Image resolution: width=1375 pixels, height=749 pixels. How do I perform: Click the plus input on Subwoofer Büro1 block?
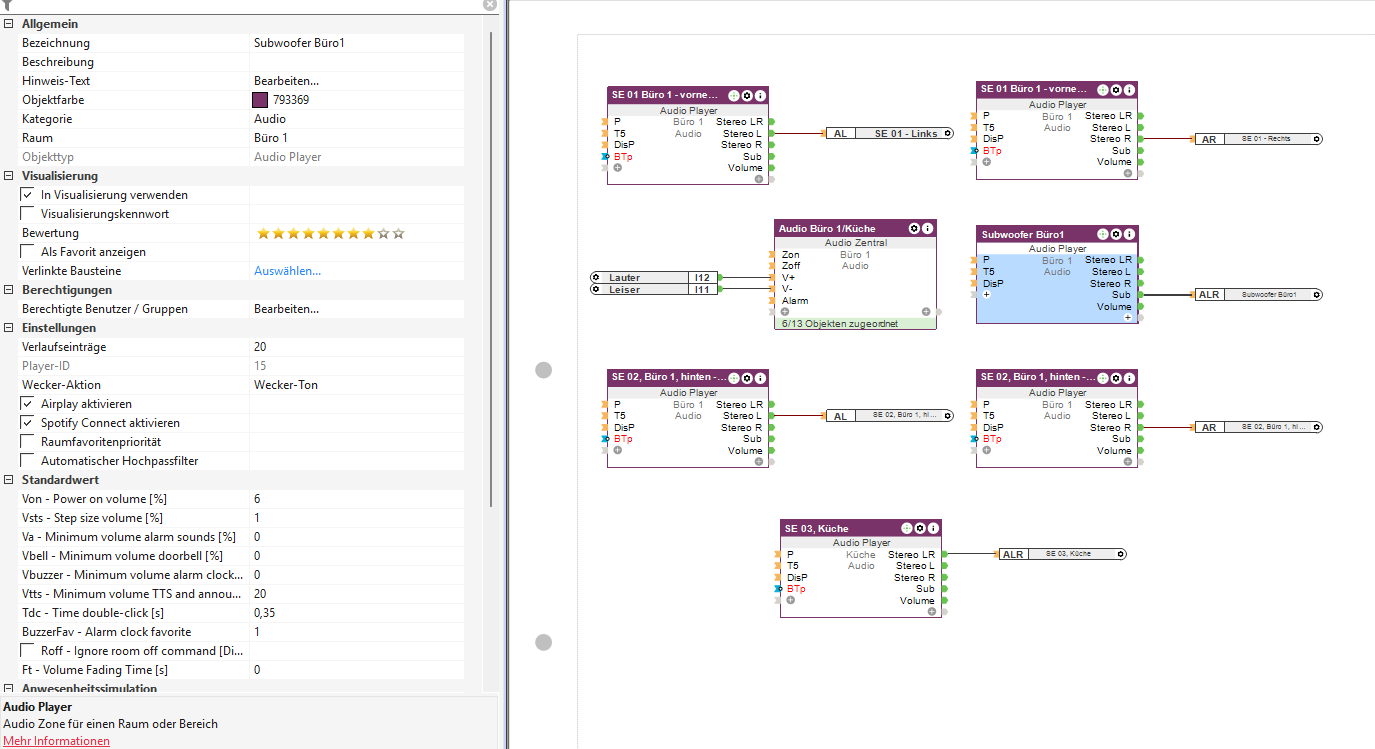(x=986, y=295)
